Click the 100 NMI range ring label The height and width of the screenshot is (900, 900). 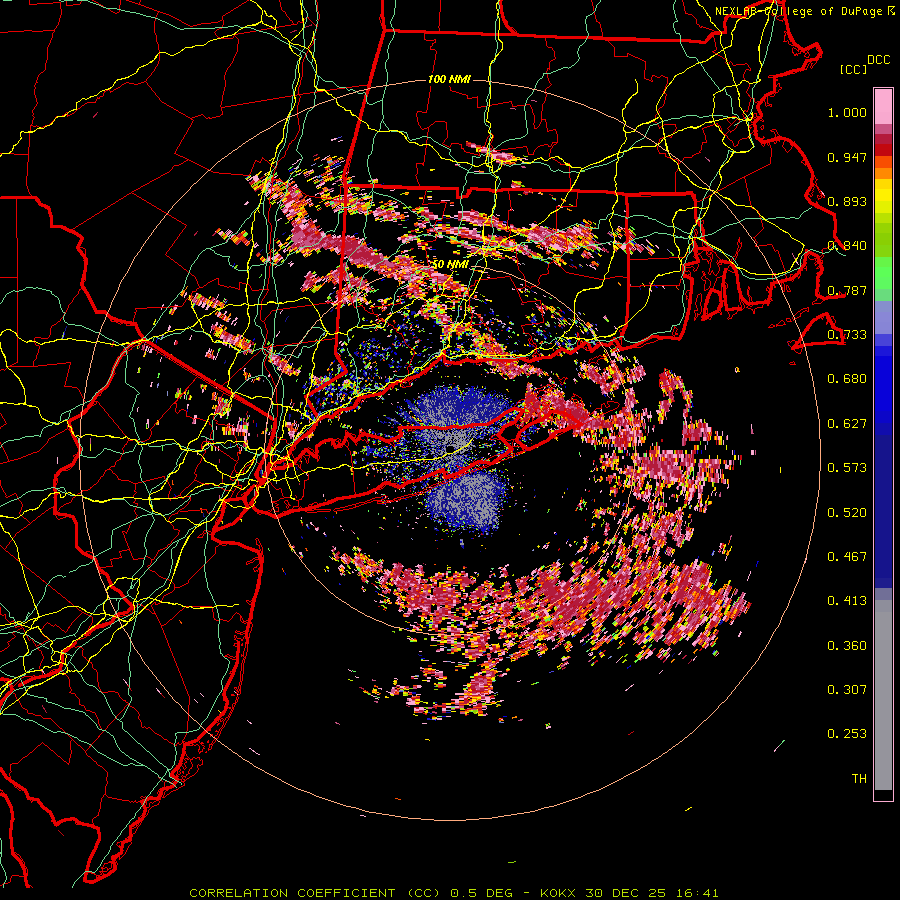[449, 79]
